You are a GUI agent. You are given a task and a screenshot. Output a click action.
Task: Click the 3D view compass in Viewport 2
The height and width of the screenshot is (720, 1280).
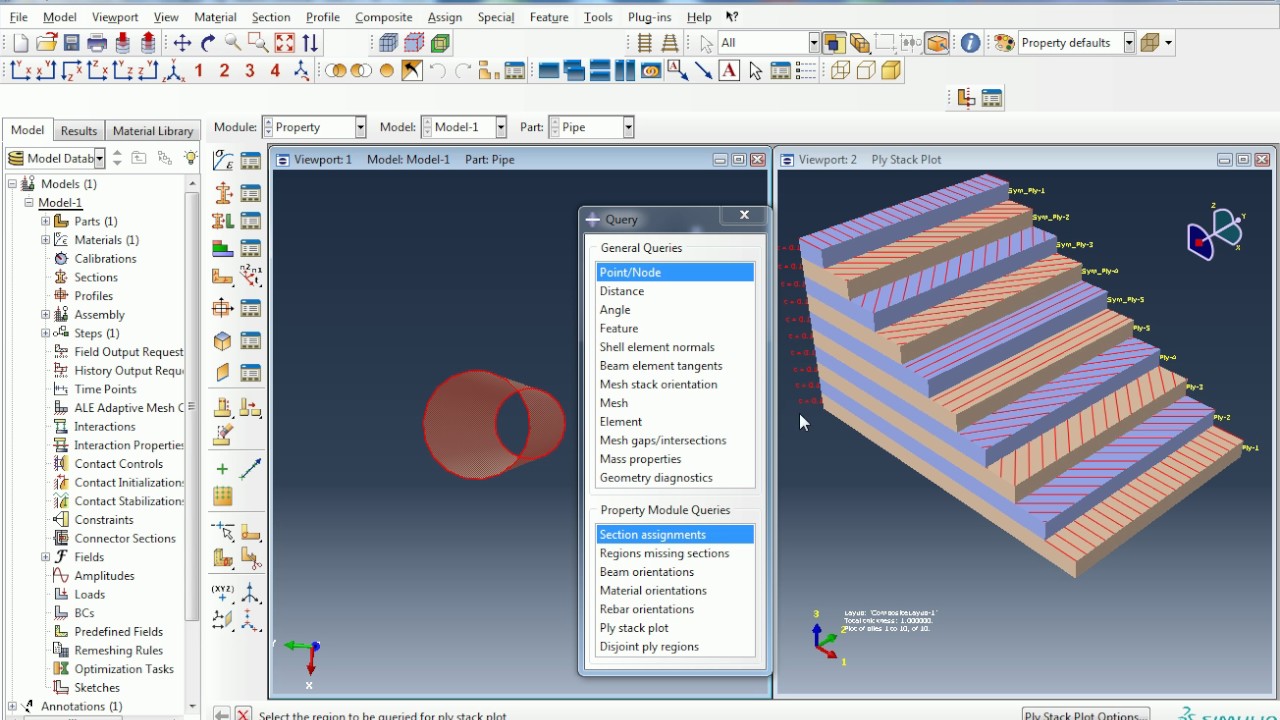(x=1214, y=234)
